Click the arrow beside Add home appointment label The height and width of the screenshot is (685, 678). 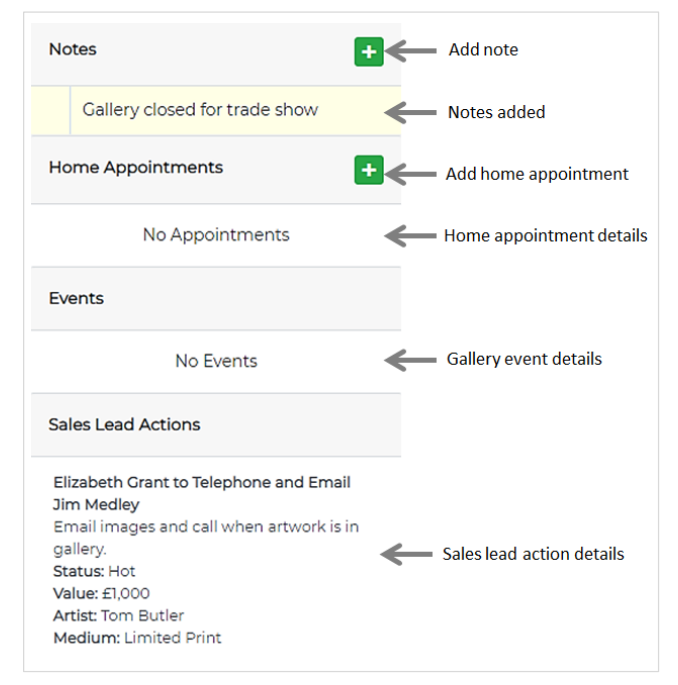[410, 174]
